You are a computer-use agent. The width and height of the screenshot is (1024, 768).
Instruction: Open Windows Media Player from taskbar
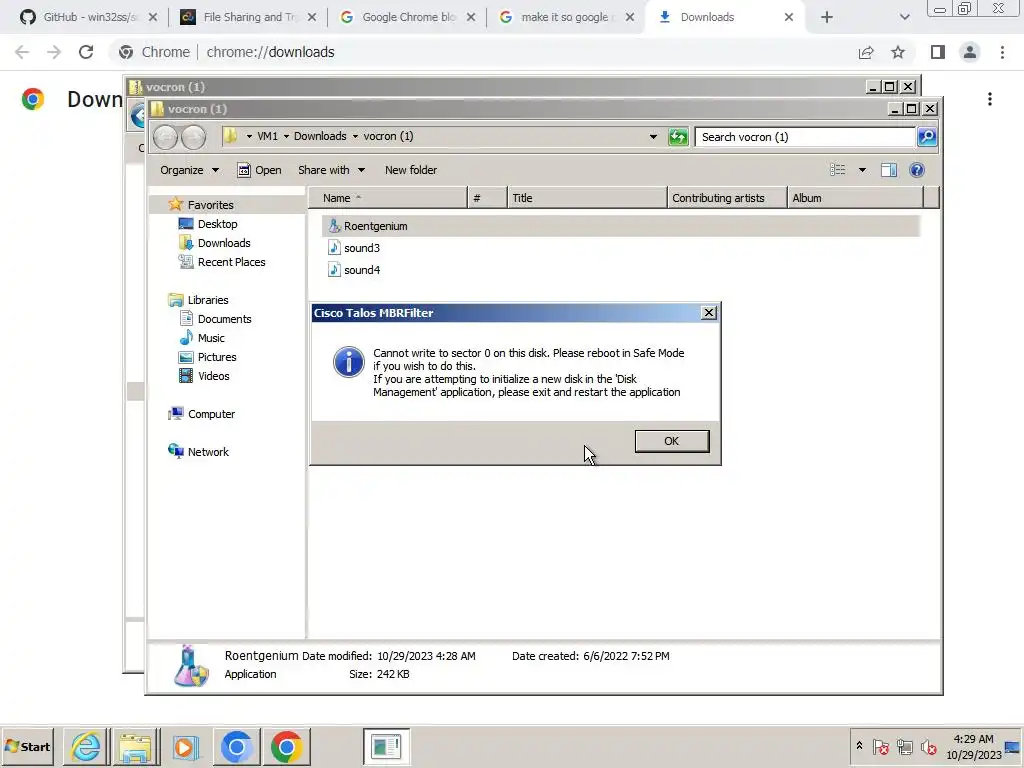(185, 746)
